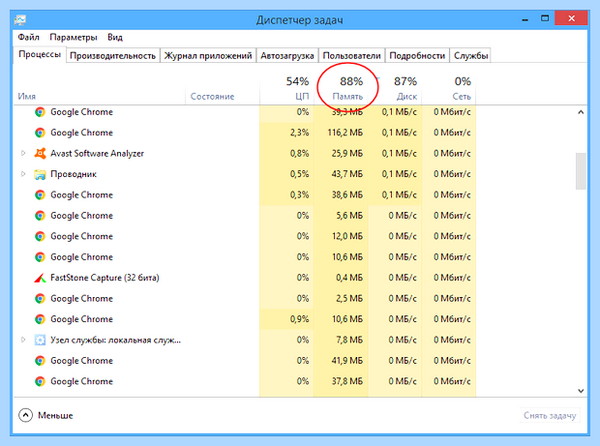Select the Avast Software Analyzer name text

97,153
